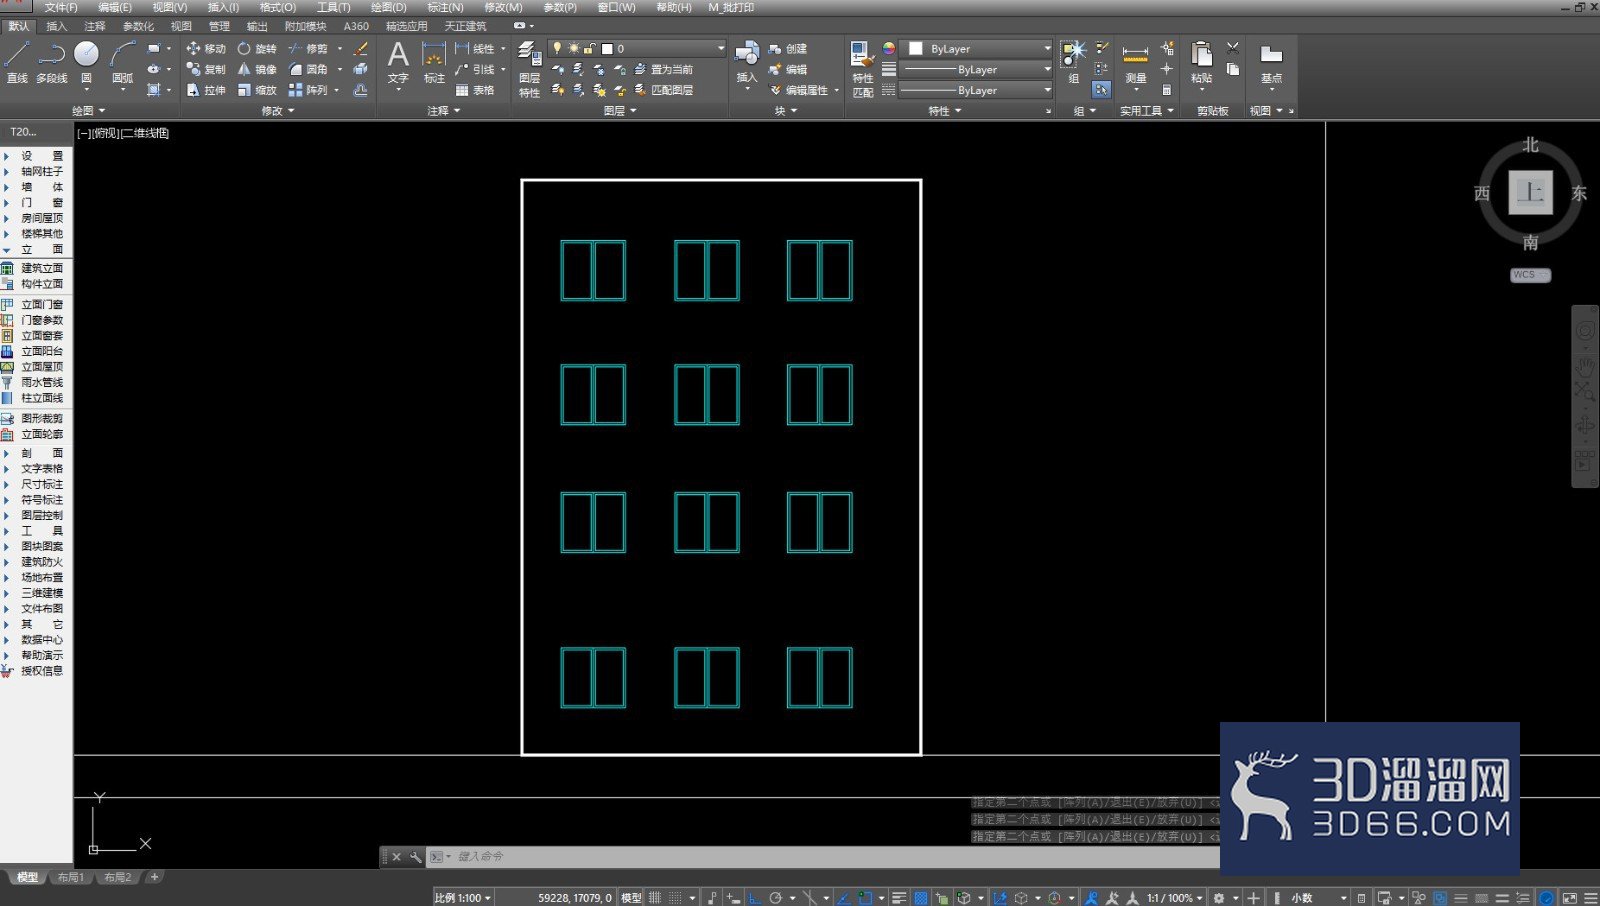Select the 直线 (Line) tool
The width and height of the screenshot is (1600, 906).
pos(17,62)
